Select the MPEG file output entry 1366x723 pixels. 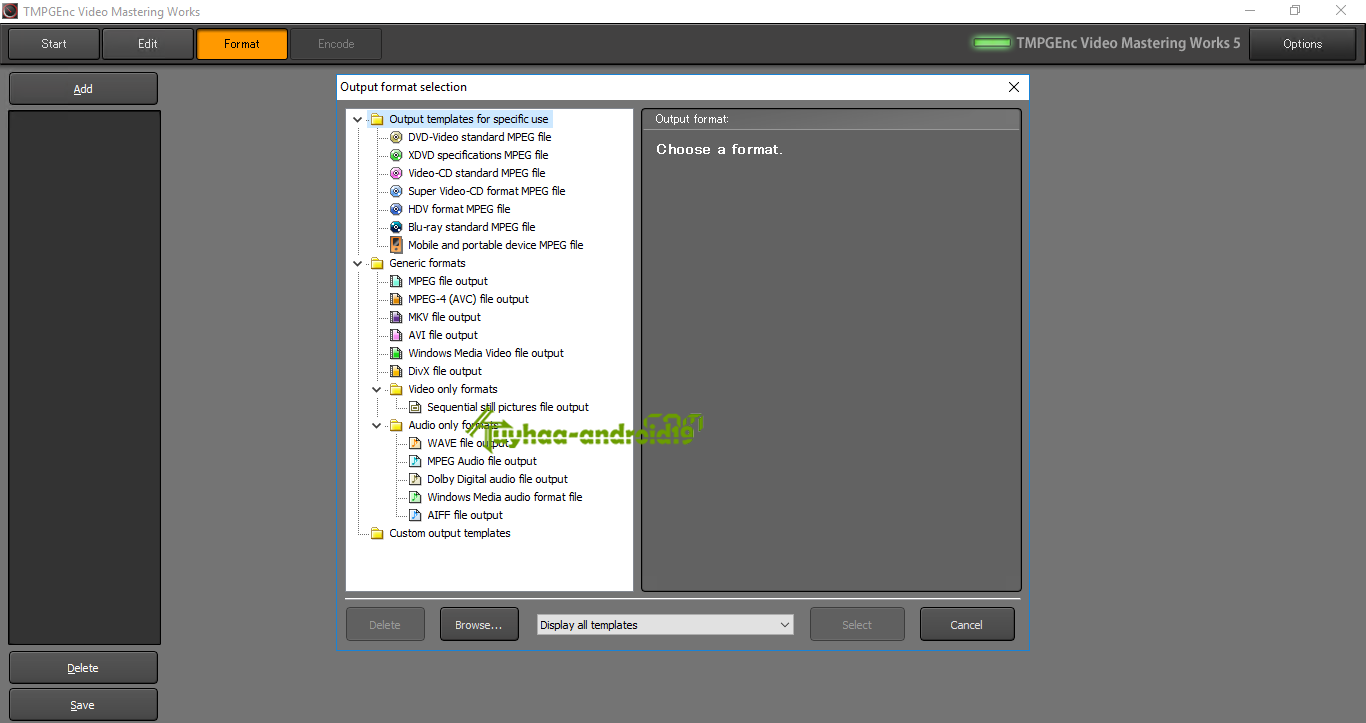448,281
